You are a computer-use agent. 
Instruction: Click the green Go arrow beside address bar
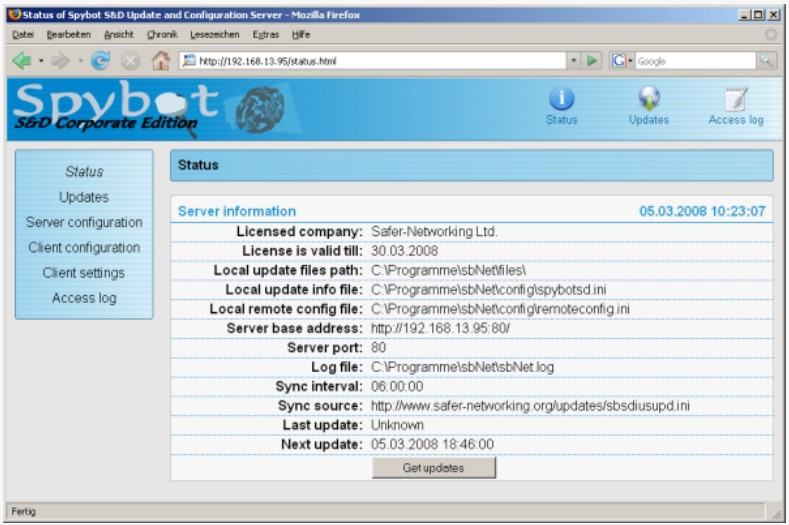(x=592, y=61)
